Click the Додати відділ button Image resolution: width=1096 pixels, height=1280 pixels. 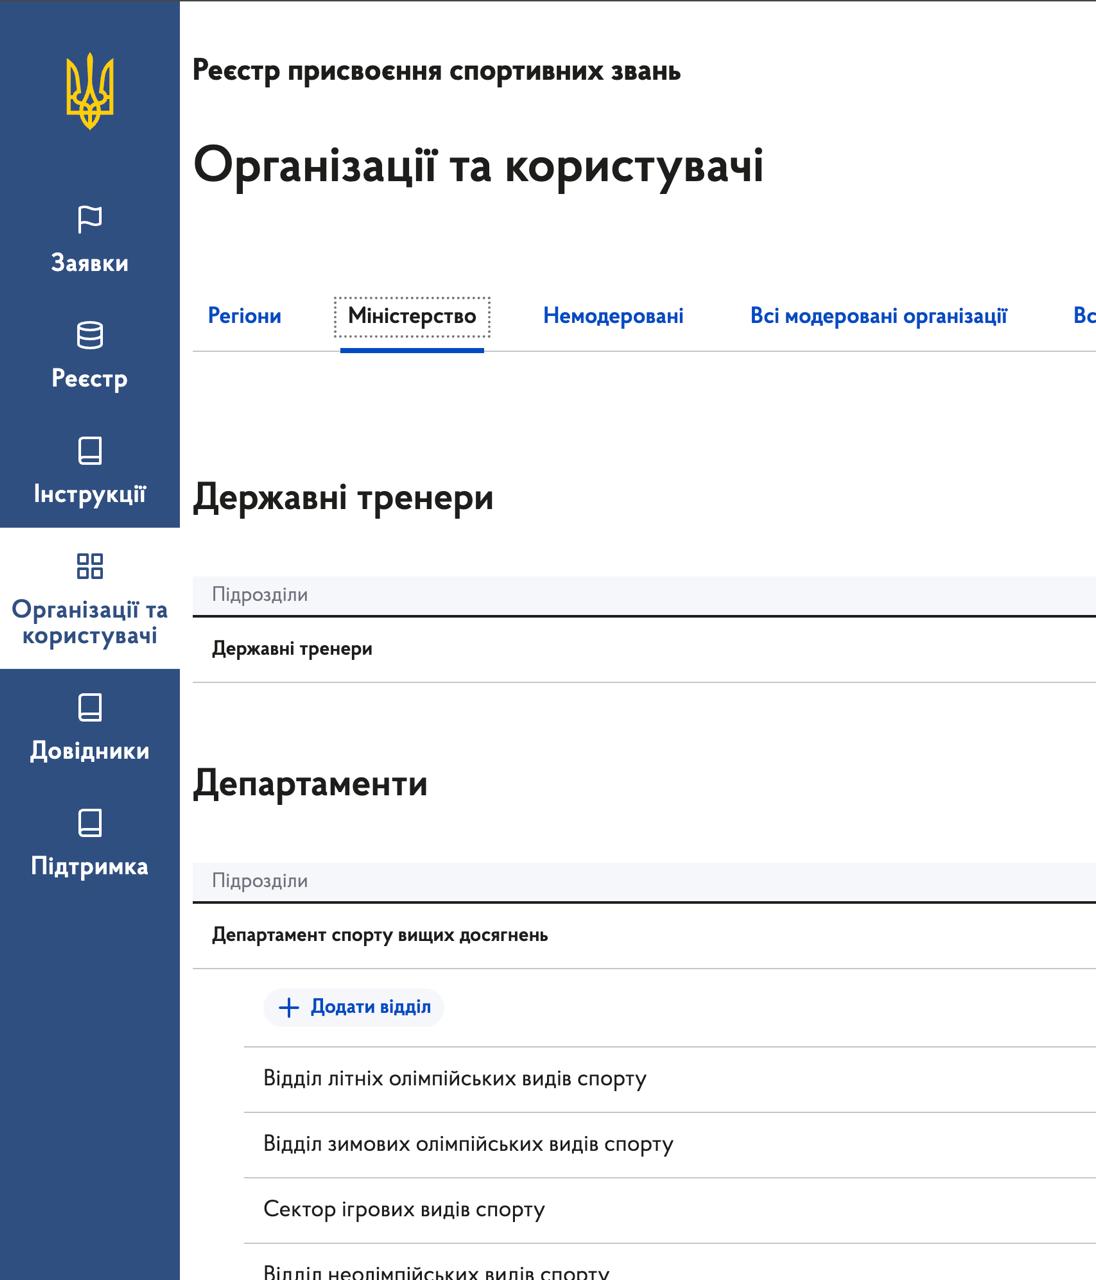coord(353,1007)
